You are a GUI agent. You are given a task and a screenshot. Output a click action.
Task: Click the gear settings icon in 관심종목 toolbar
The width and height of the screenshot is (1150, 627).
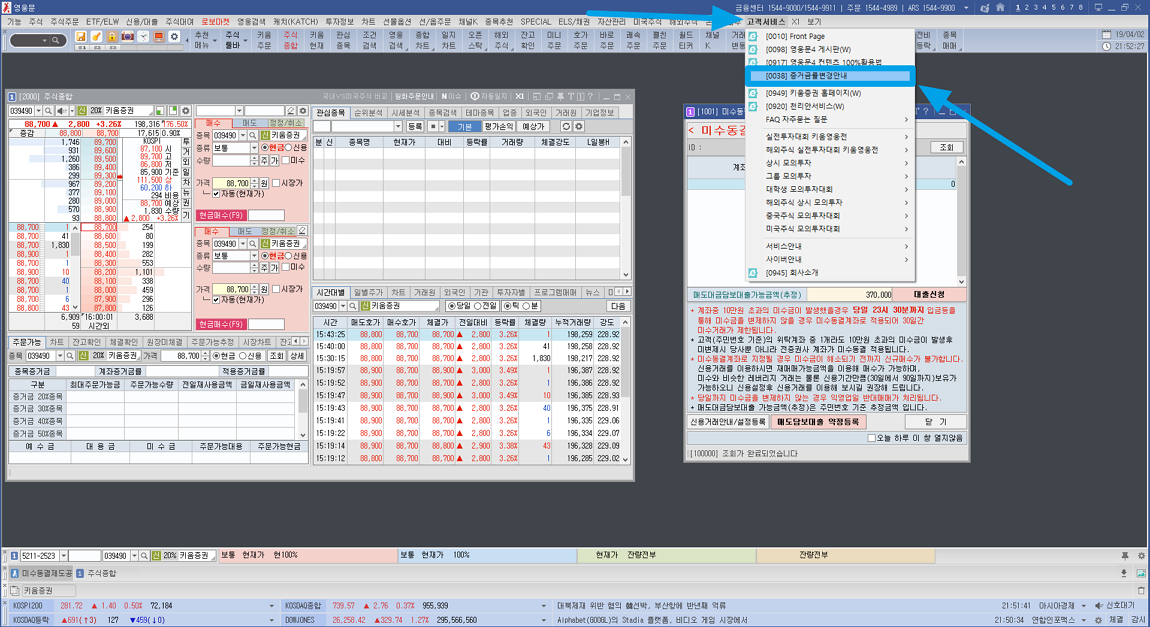click(x=579, y=127)
